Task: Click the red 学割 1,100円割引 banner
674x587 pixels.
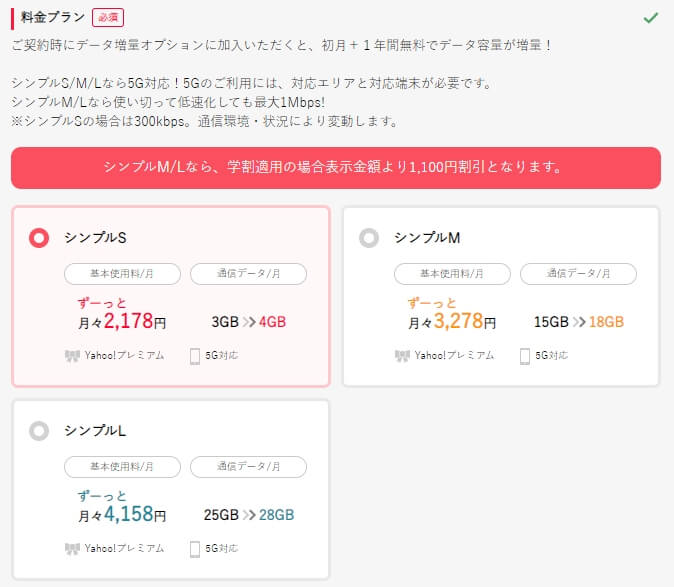Action: tap(336, 168)
